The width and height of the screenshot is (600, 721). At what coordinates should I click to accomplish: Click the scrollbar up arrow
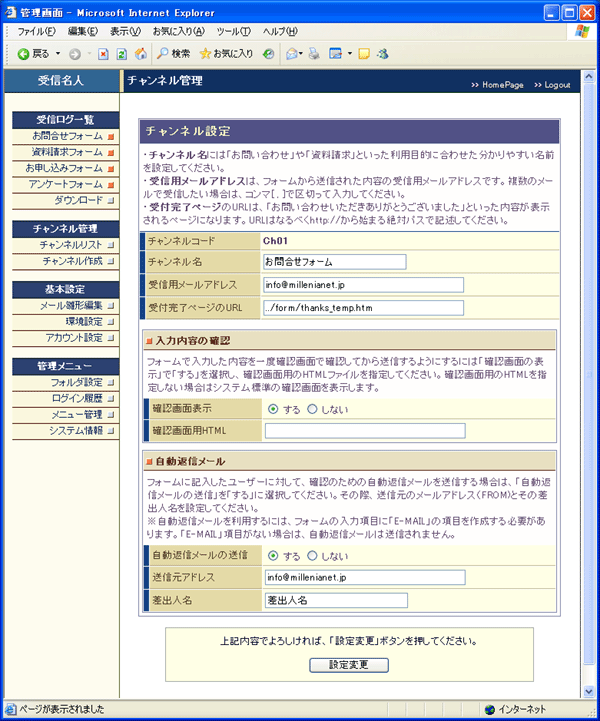coord(589,76)
